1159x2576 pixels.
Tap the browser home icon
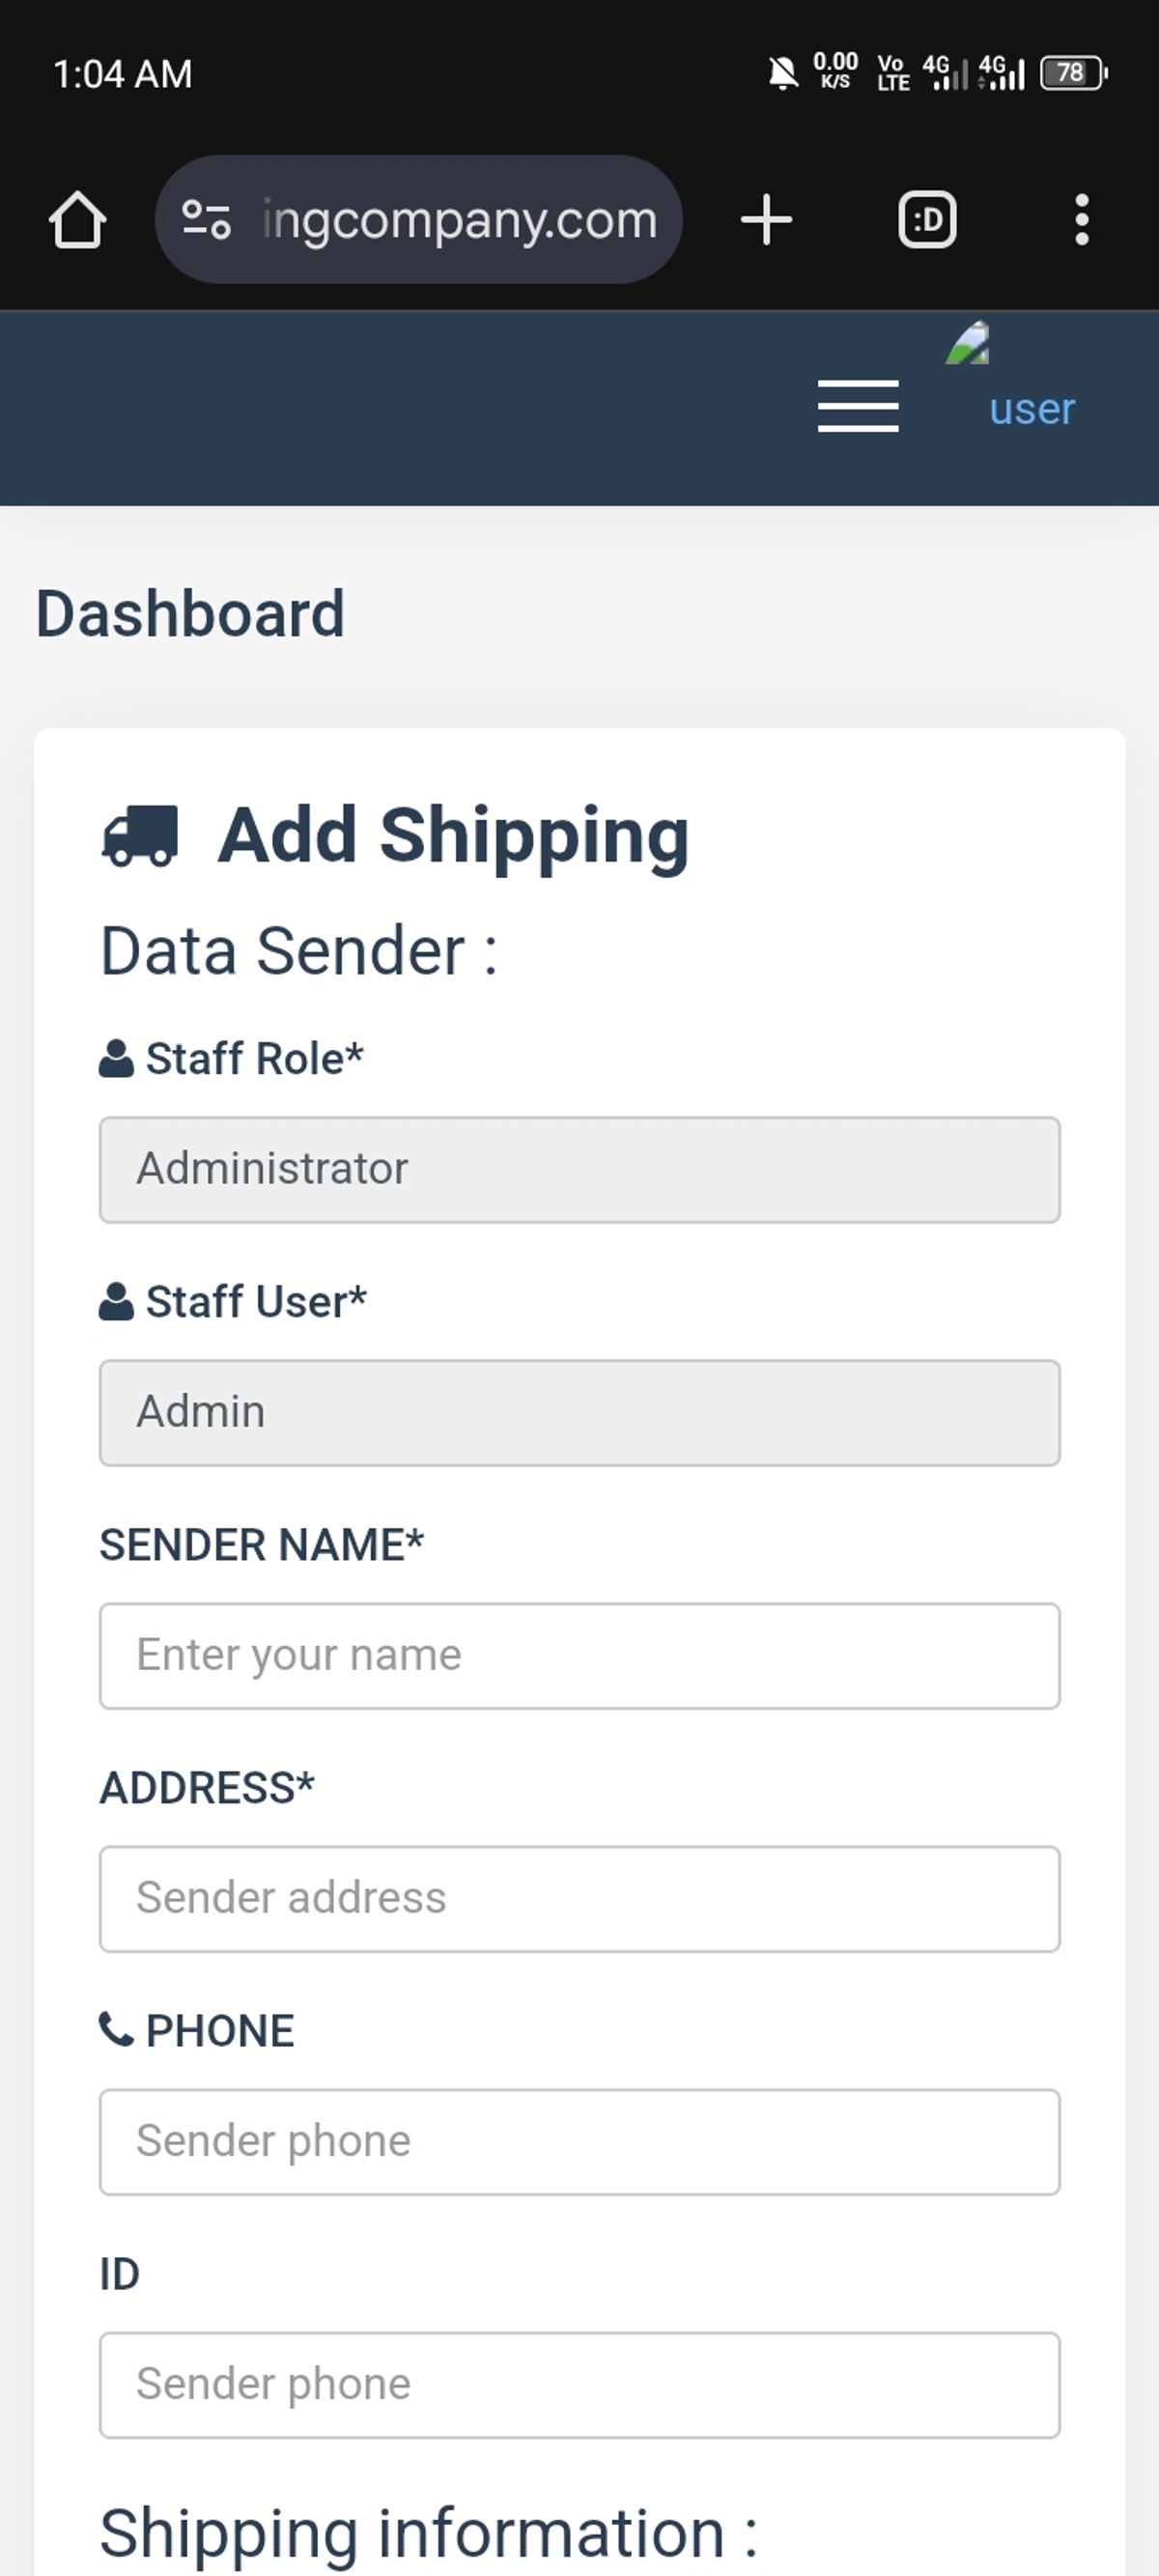[x=77, y=219]
